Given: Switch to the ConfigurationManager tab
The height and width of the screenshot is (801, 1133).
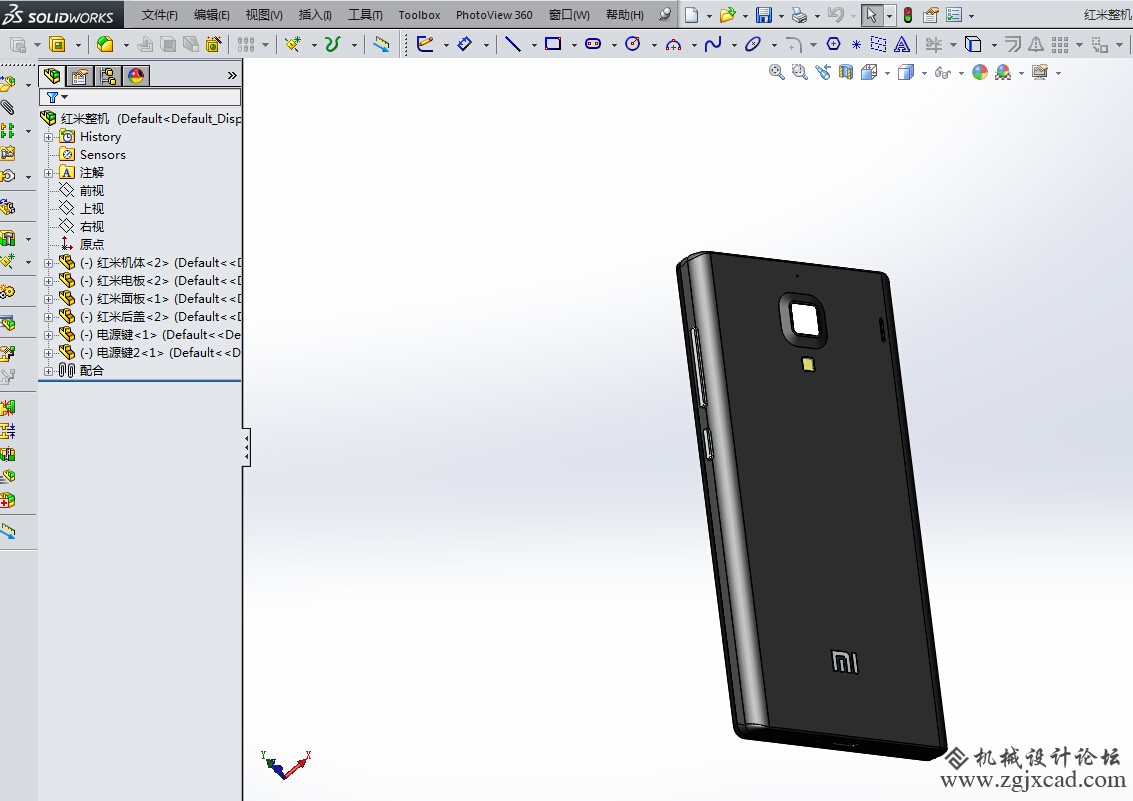Looking at the screenshot, I should (108, 76).
